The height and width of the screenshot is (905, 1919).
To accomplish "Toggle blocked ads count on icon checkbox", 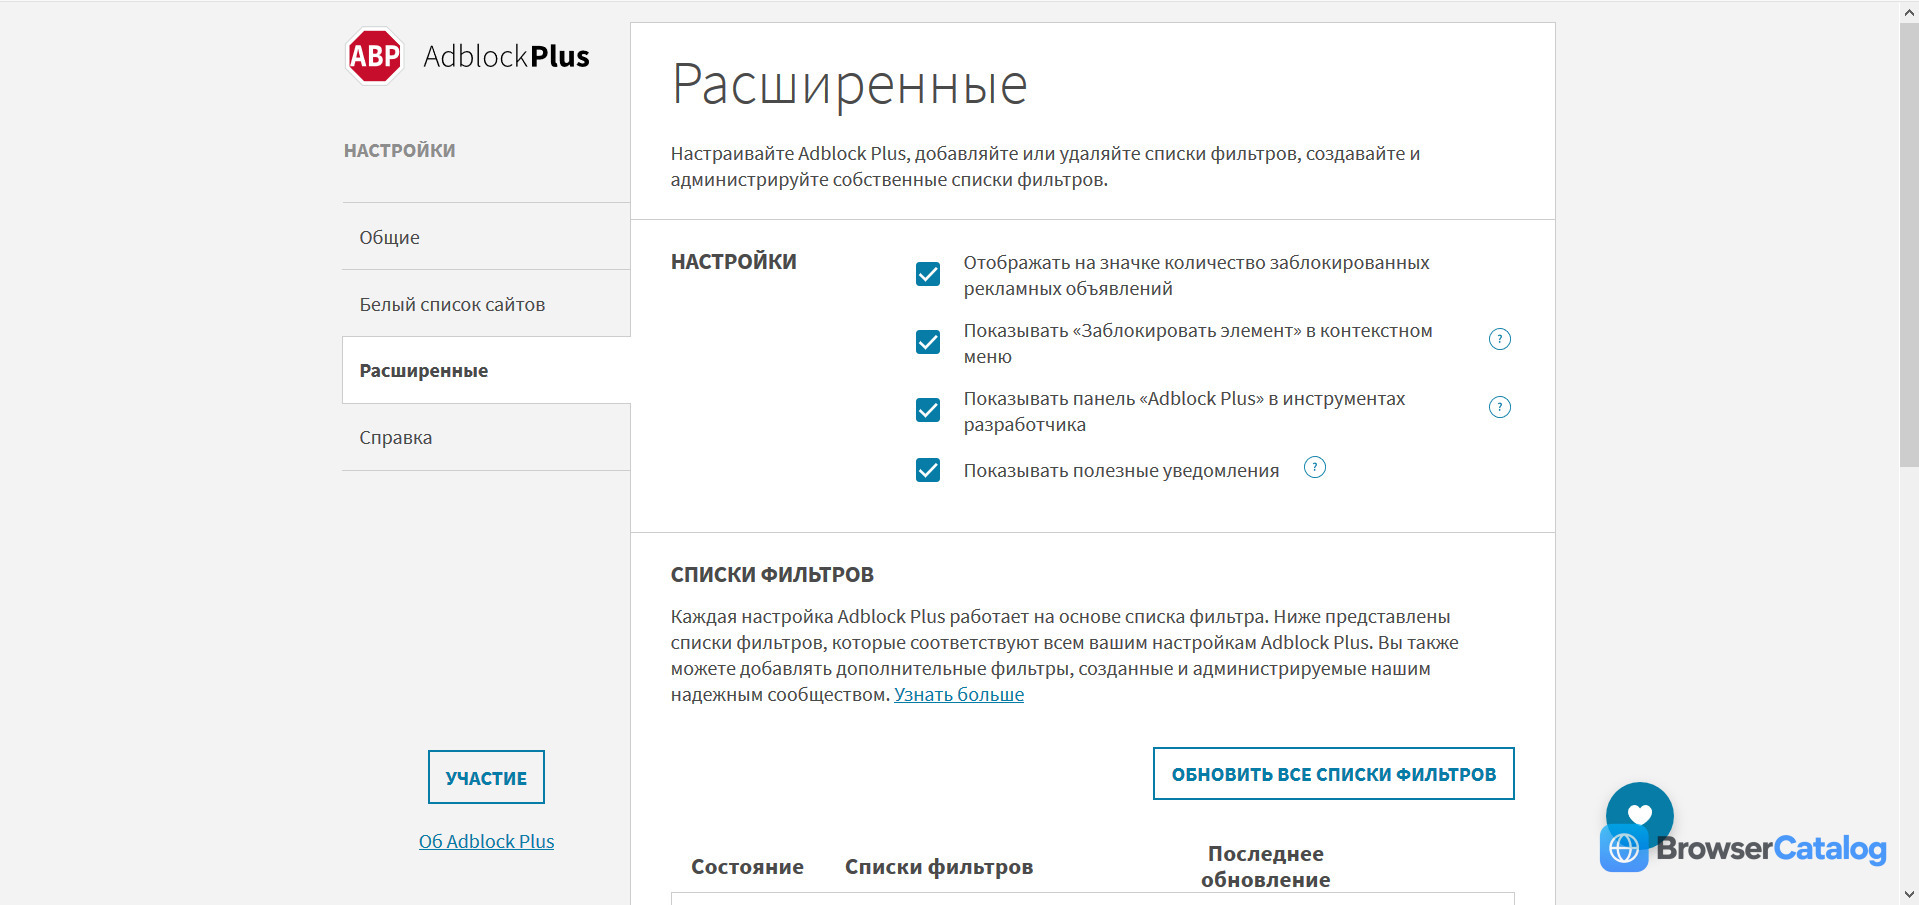I will 928,274.
